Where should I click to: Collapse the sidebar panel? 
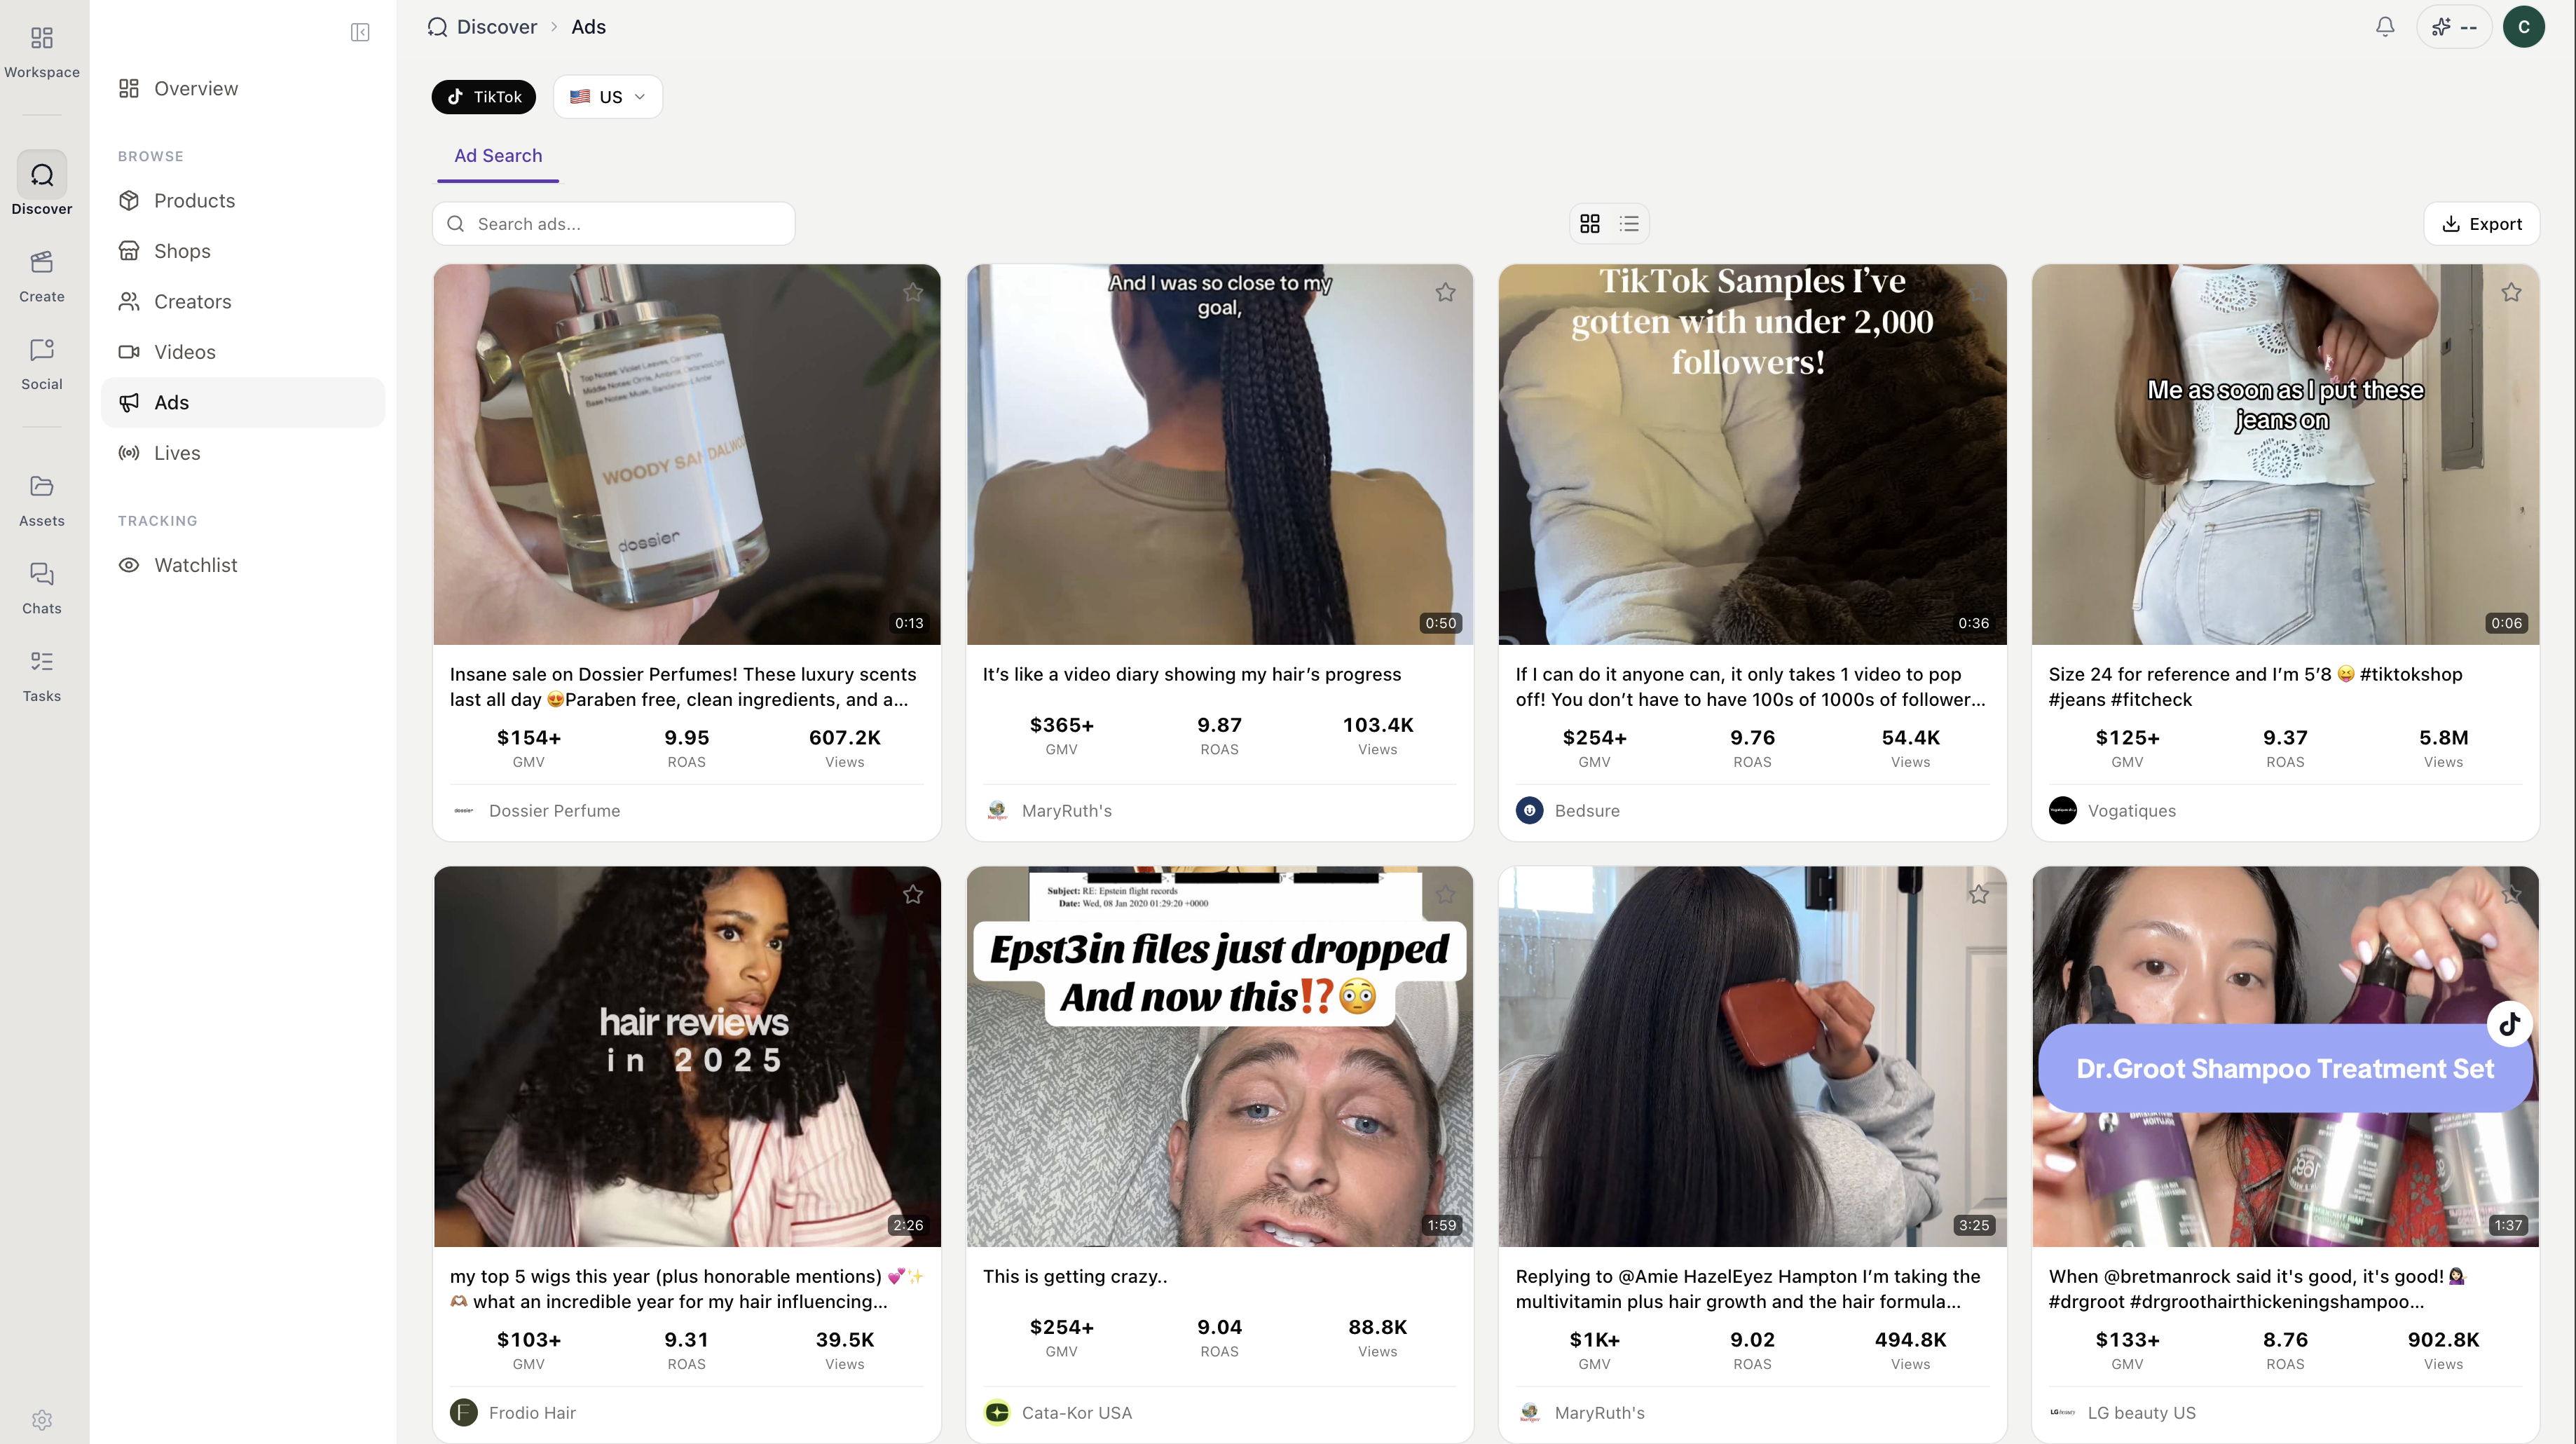click(360, 33)
